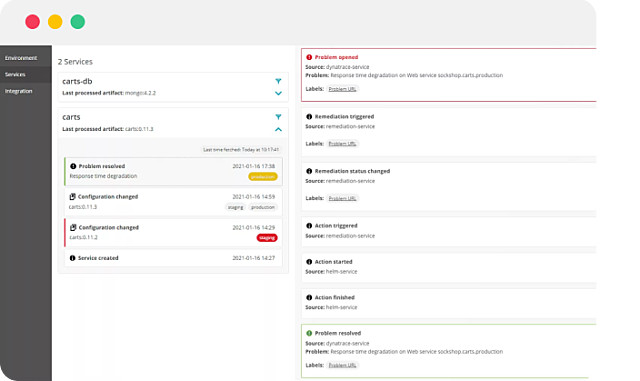Filter by the carts service
640x381 pixels.
pyautogui.click(x=278, y=117)
